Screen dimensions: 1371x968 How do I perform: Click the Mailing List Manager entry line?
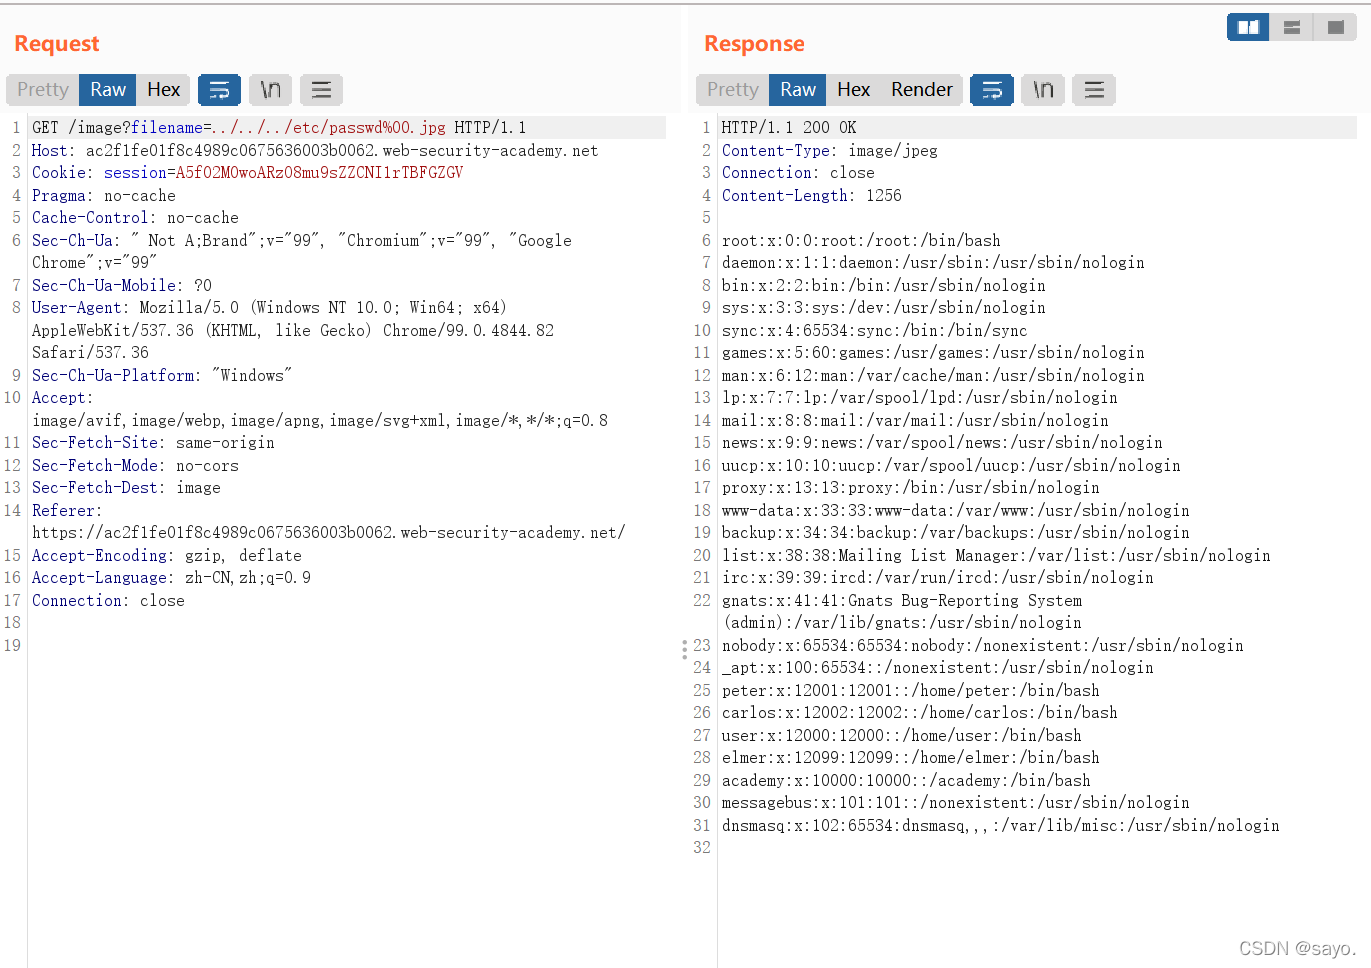point(996,556)
